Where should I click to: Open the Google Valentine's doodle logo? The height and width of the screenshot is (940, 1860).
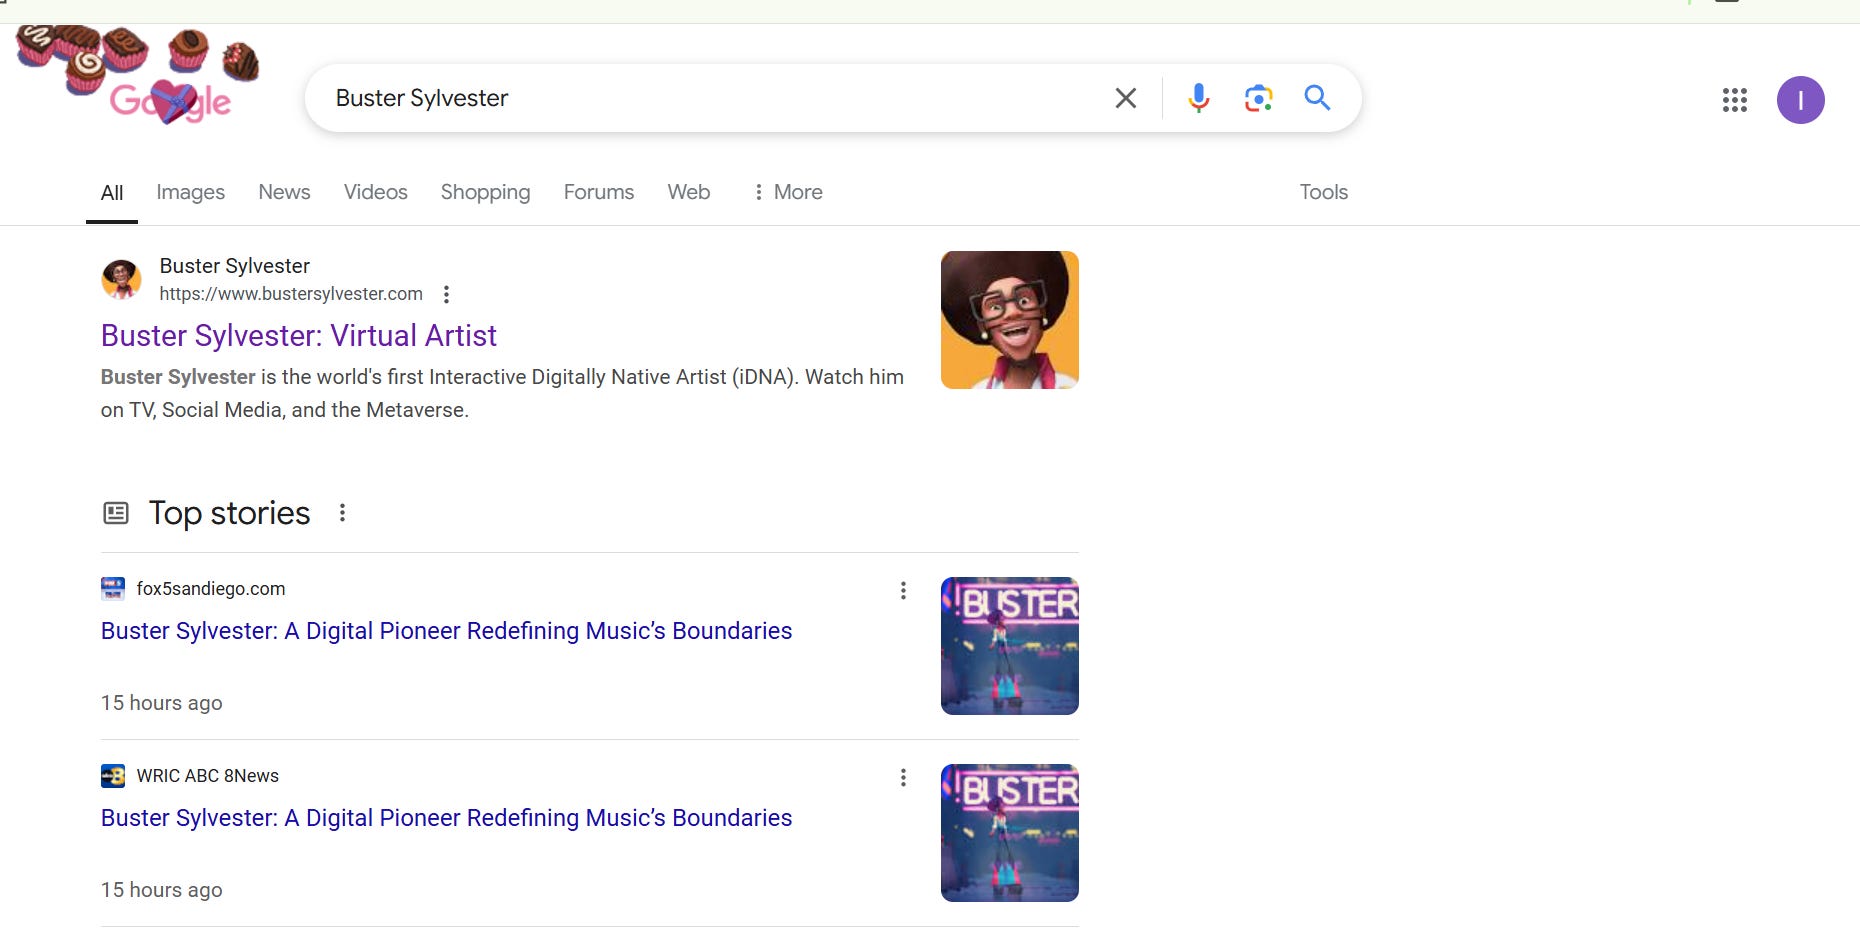(138, 75)
